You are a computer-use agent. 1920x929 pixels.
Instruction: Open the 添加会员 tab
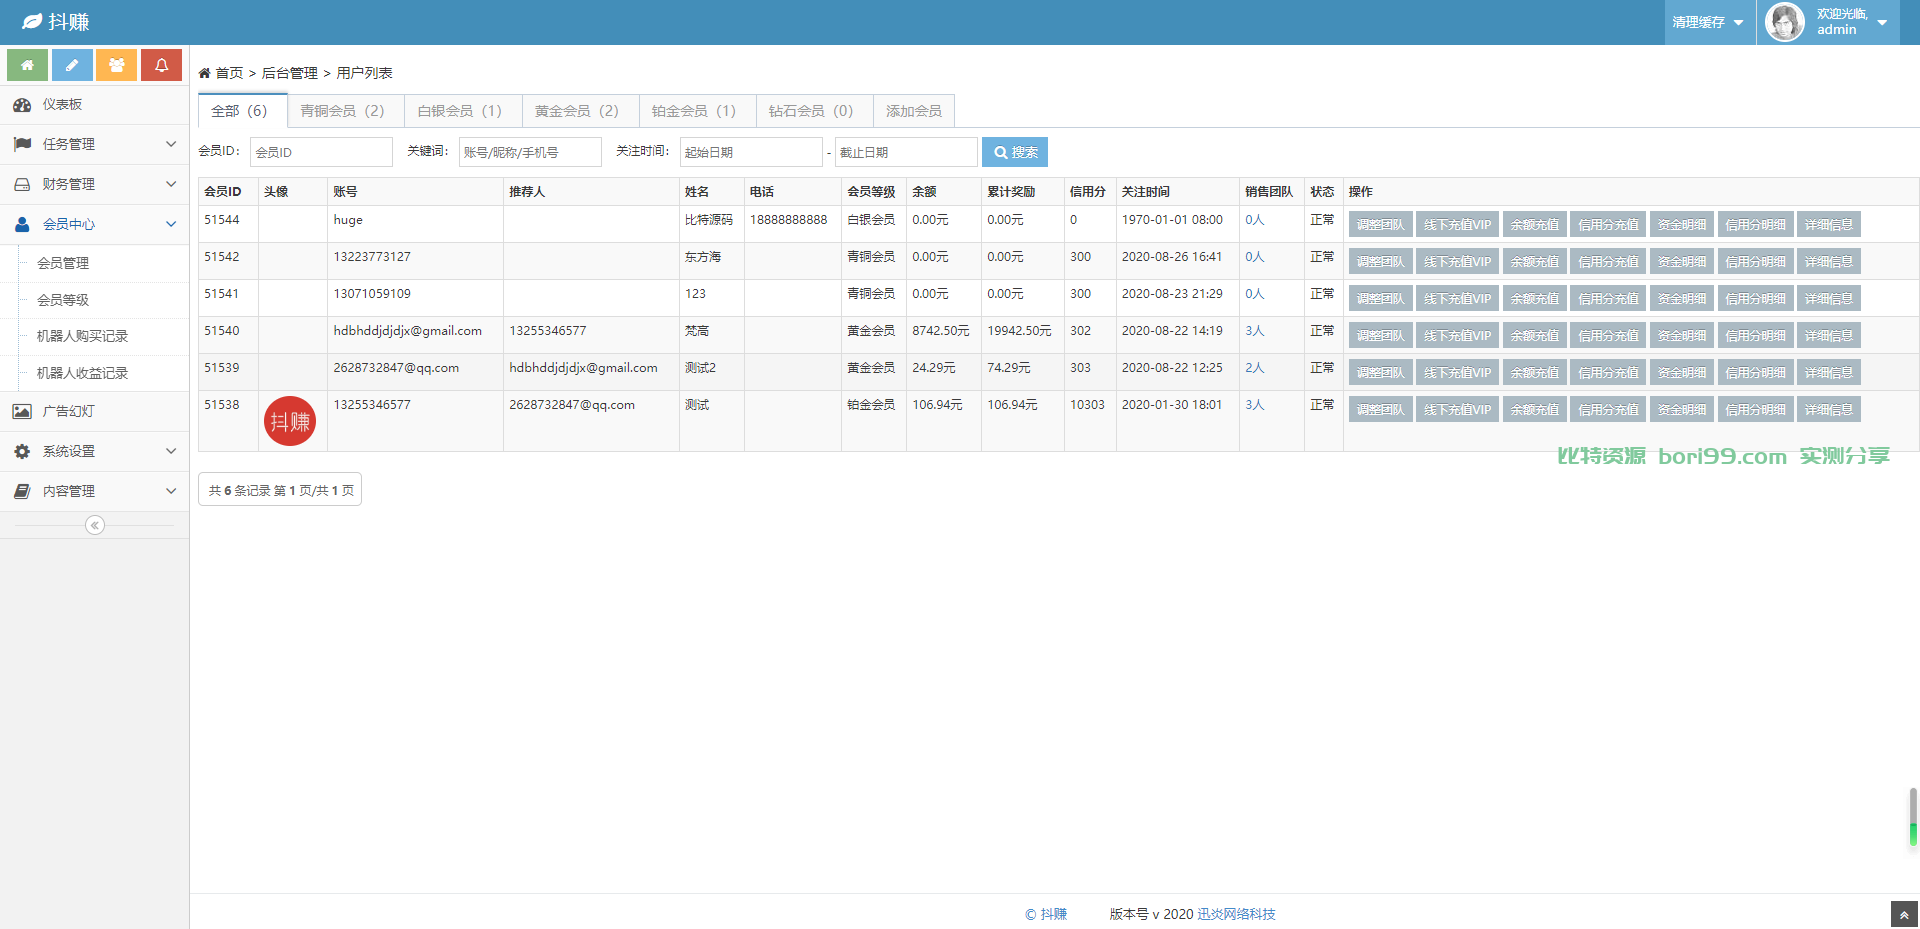point(914,111)
